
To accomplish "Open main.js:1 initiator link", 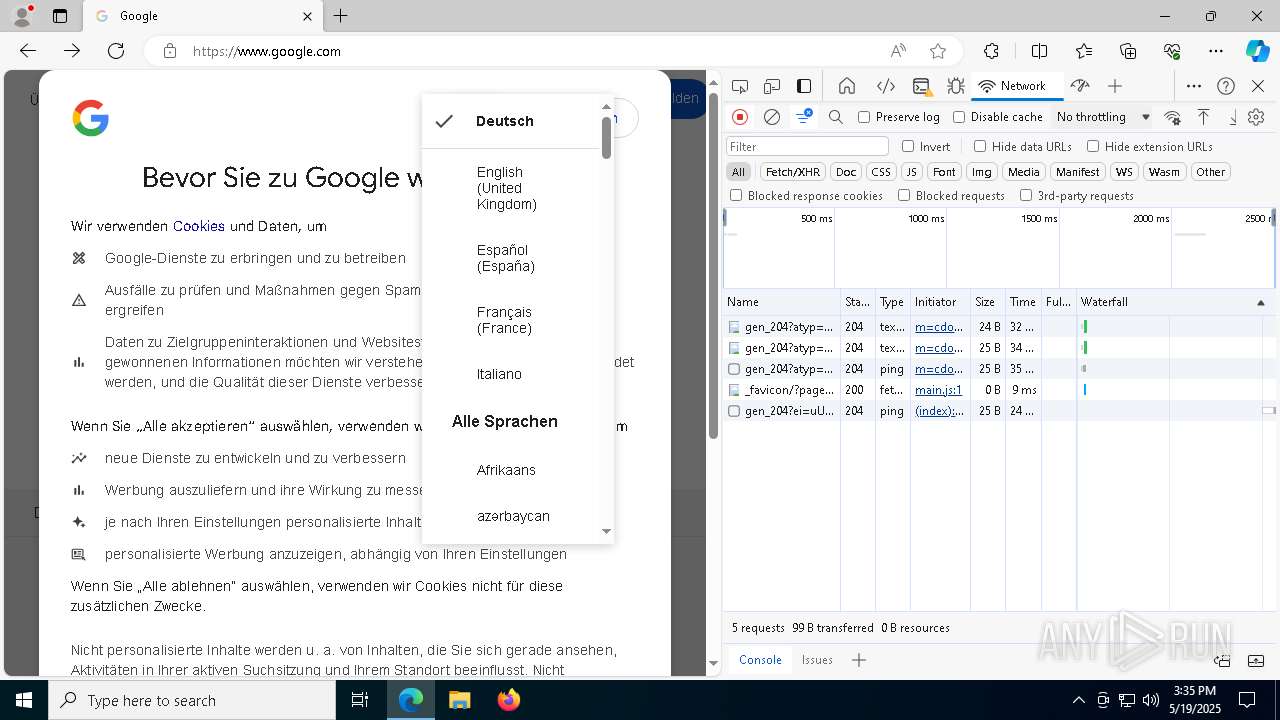I will click(x=938, y=390).
